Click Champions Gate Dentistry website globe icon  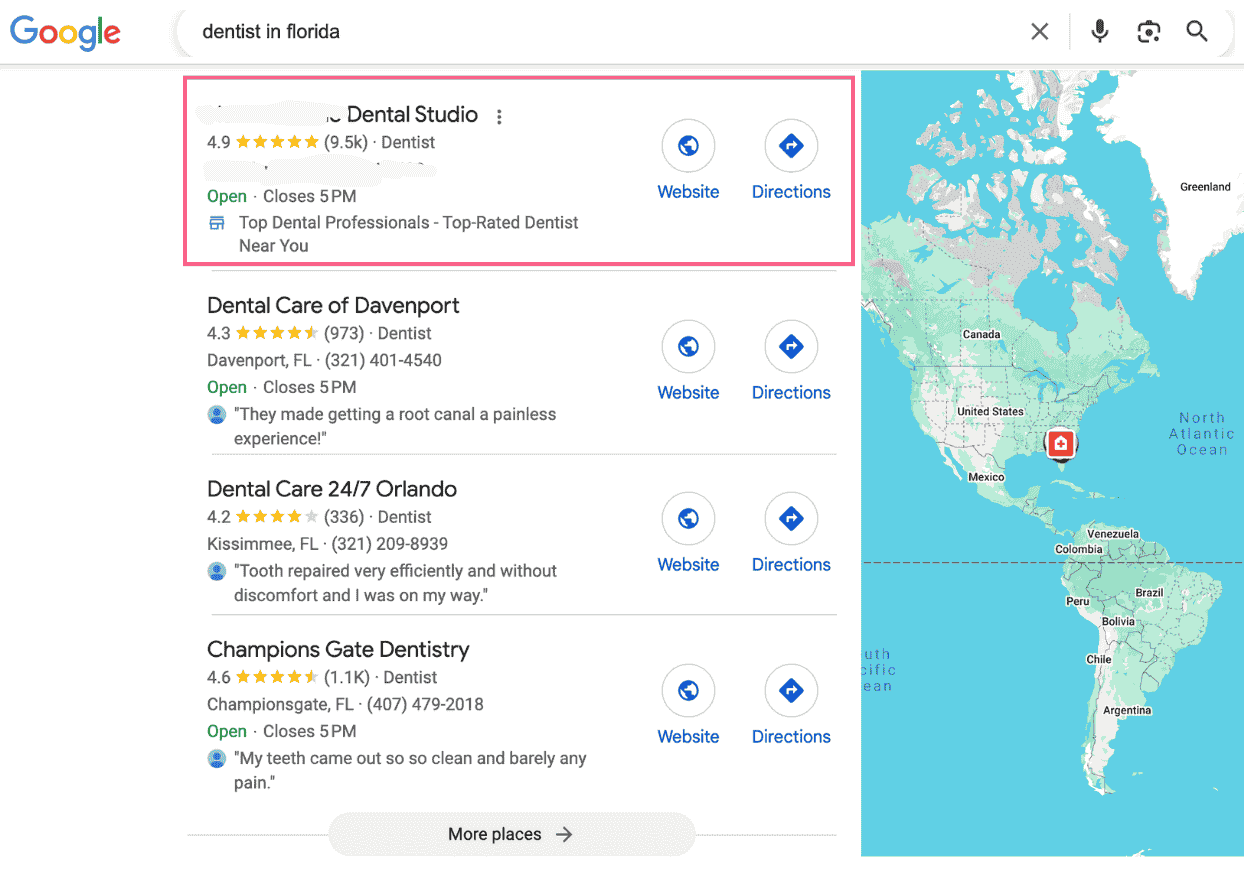688,691
